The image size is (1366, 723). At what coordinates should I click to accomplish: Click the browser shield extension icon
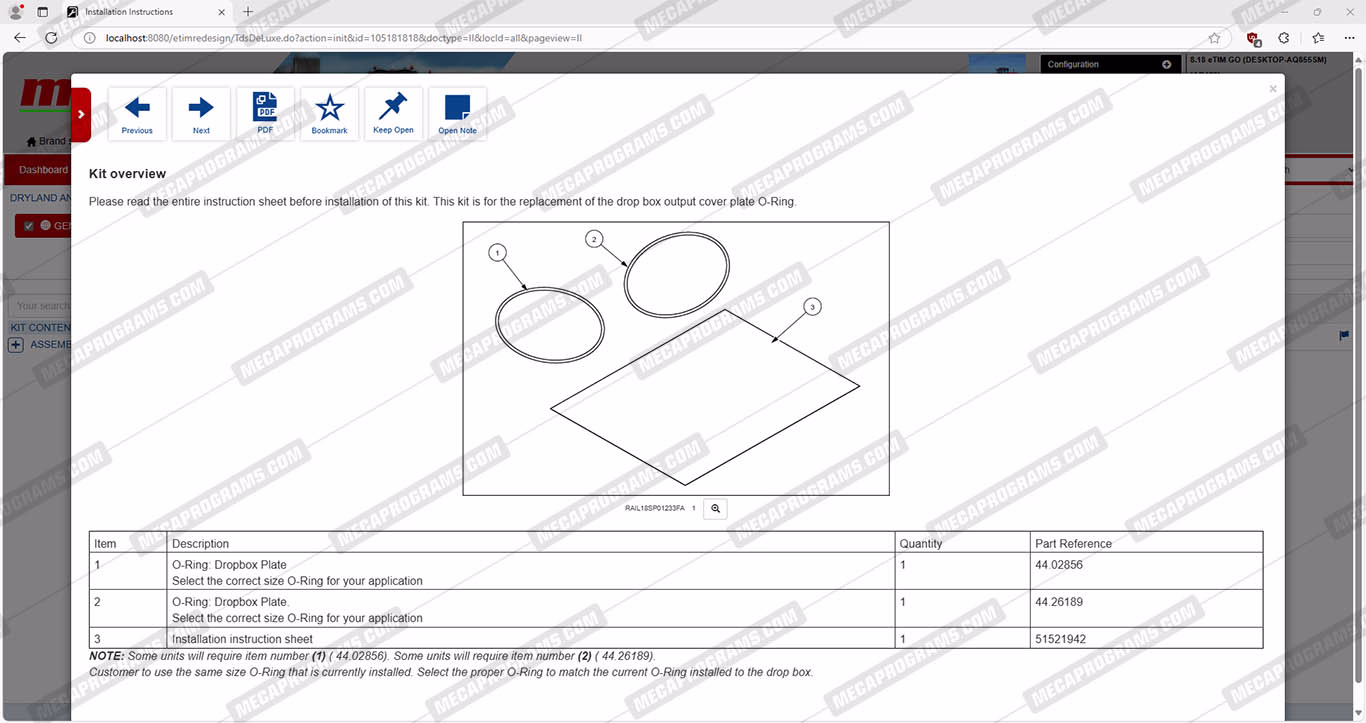[1252, 38]
